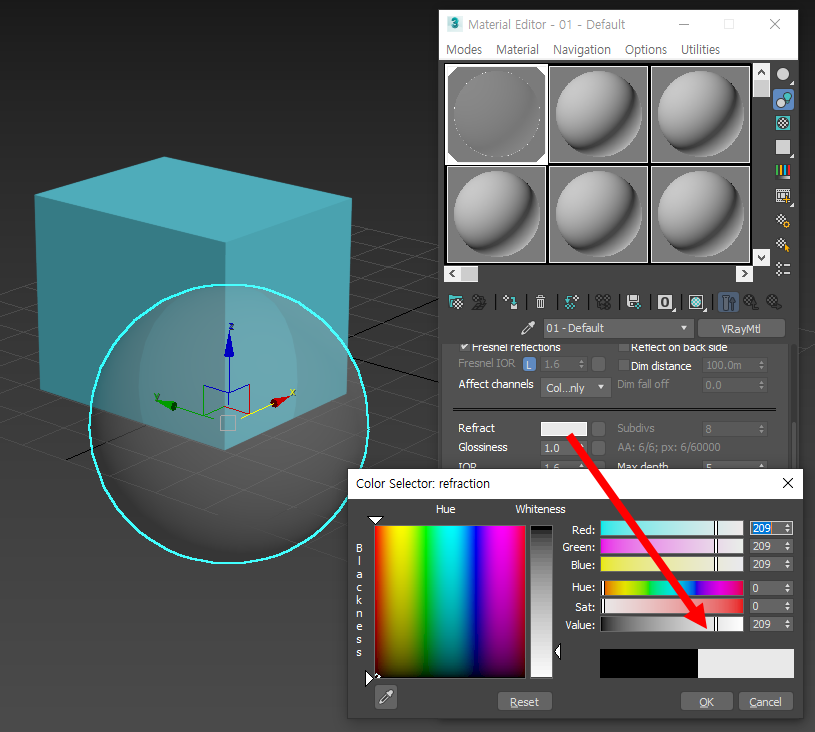This screenshot has width=815, height=732.
Task: Click Make Preview film icon
Action: tap(783, 196)
